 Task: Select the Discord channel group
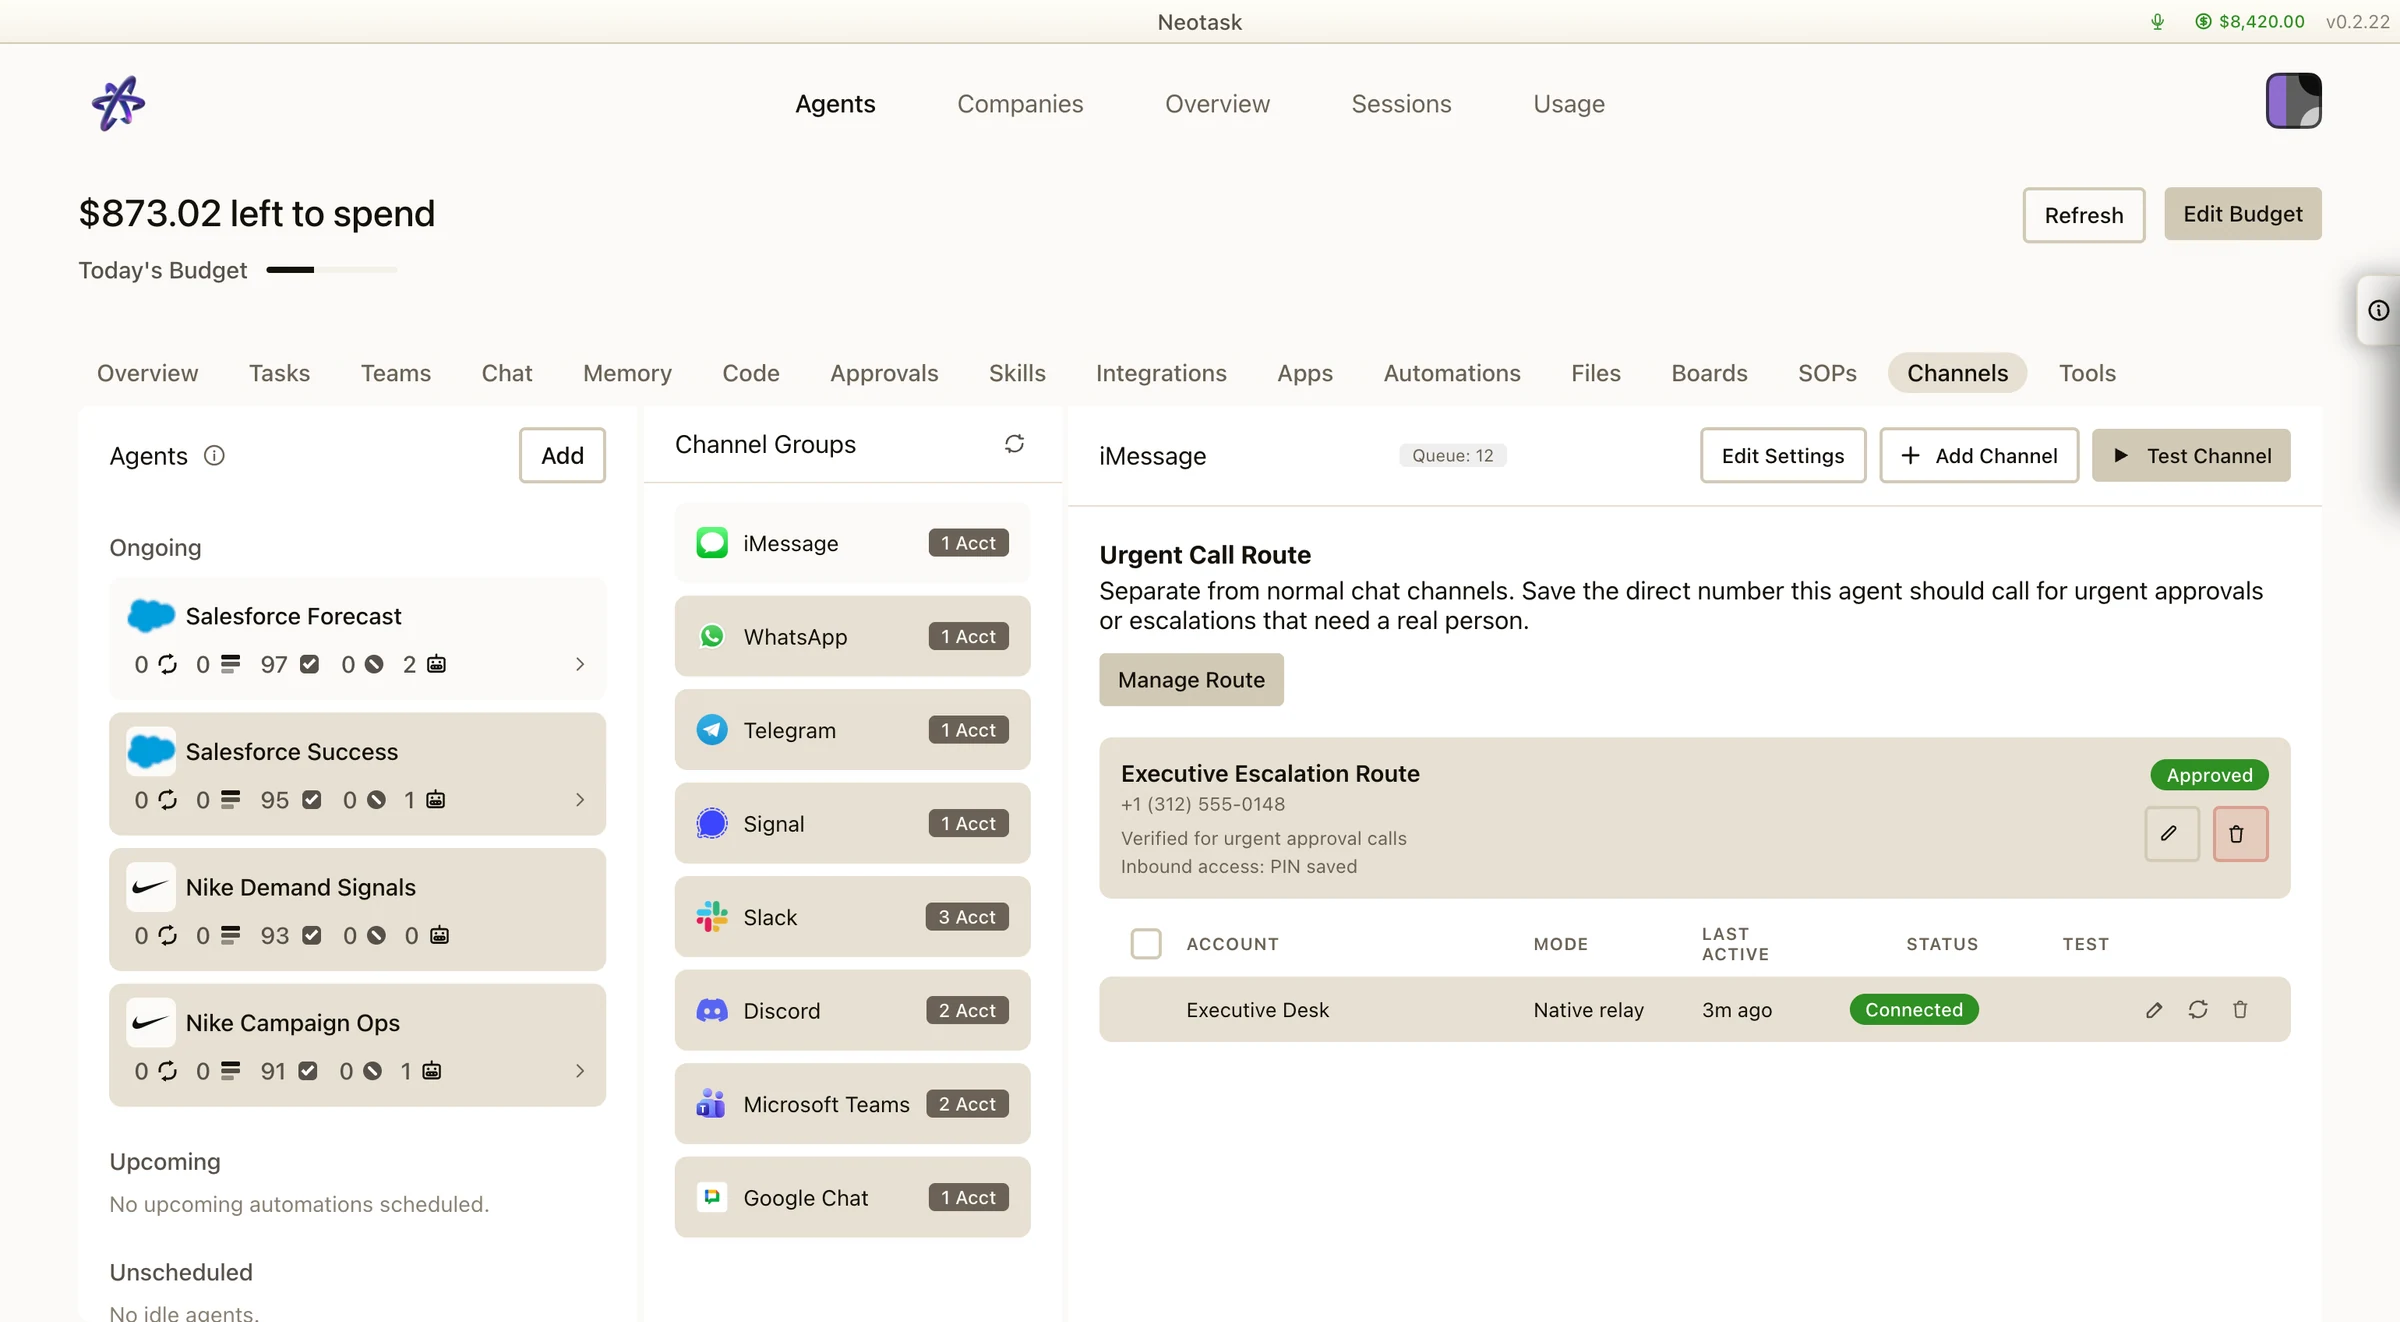(852, 1011)
